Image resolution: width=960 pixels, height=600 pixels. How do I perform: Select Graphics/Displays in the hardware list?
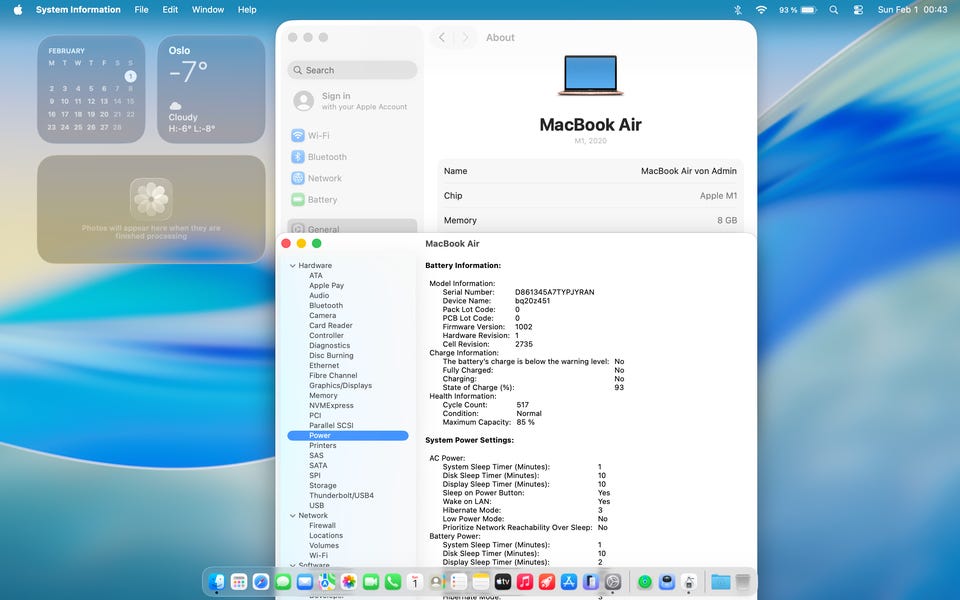tap(340, 386)
